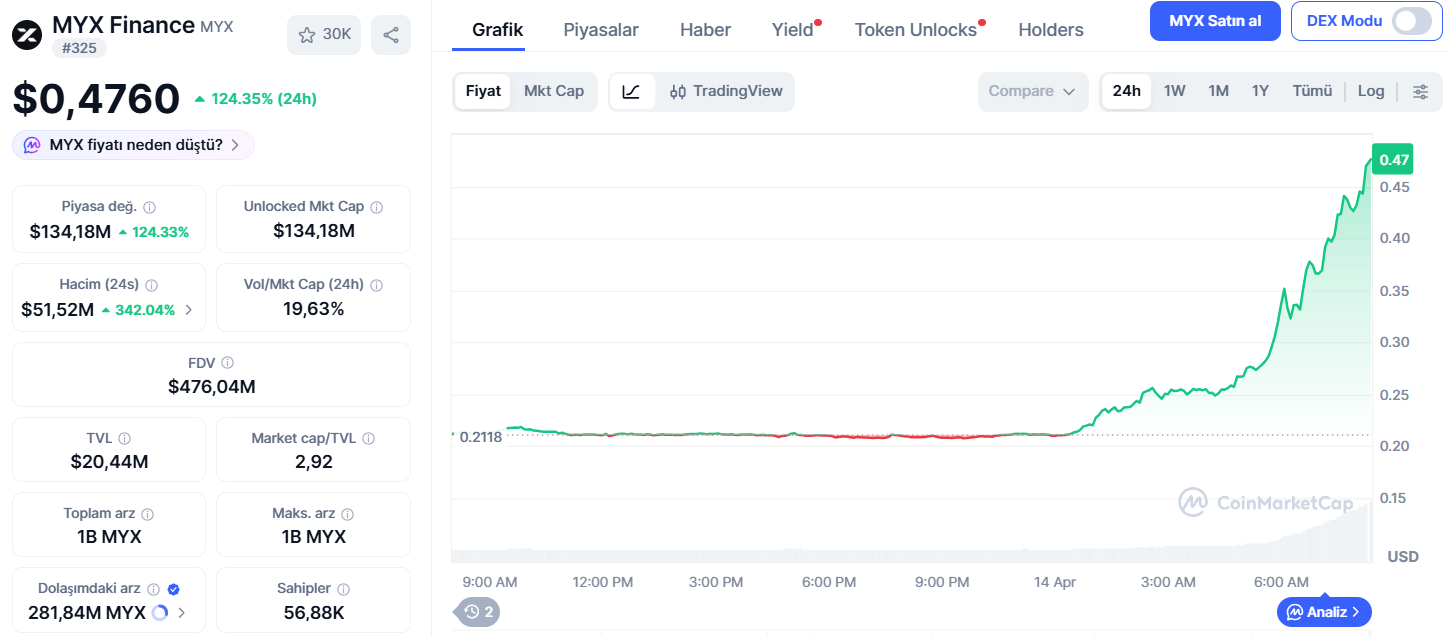The width and height of the screenshot is (1448, 636).
Task: Click info icon next to Vol/Mkt Cap (24h)
Action: pos(377,285)
